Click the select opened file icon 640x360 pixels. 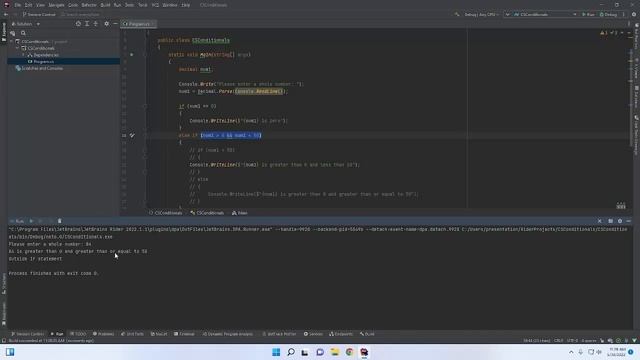click(x=78, y=24)
